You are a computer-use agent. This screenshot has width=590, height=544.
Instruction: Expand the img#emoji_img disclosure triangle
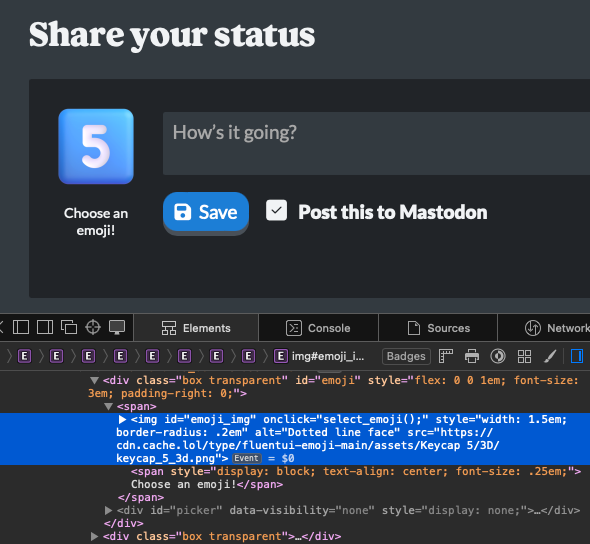[x=122, y=419]
